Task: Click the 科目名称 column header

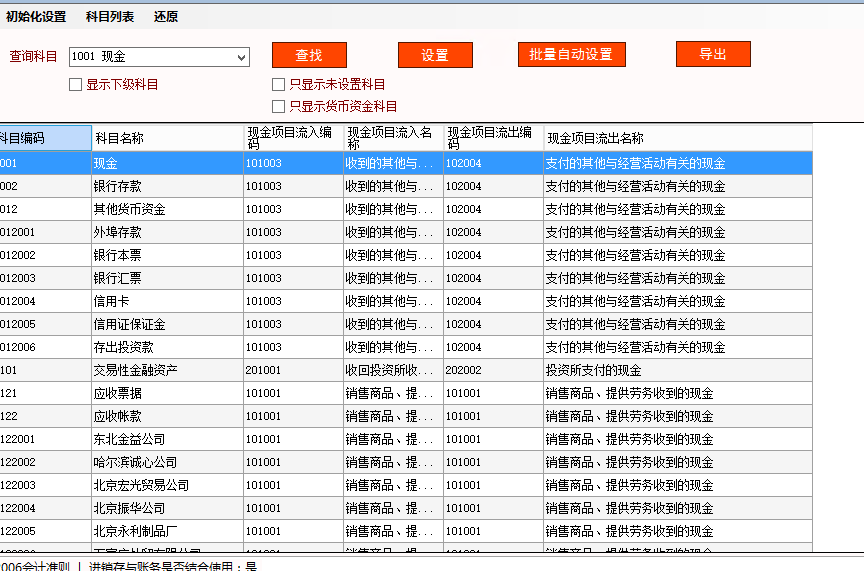Action: [166, 138]
